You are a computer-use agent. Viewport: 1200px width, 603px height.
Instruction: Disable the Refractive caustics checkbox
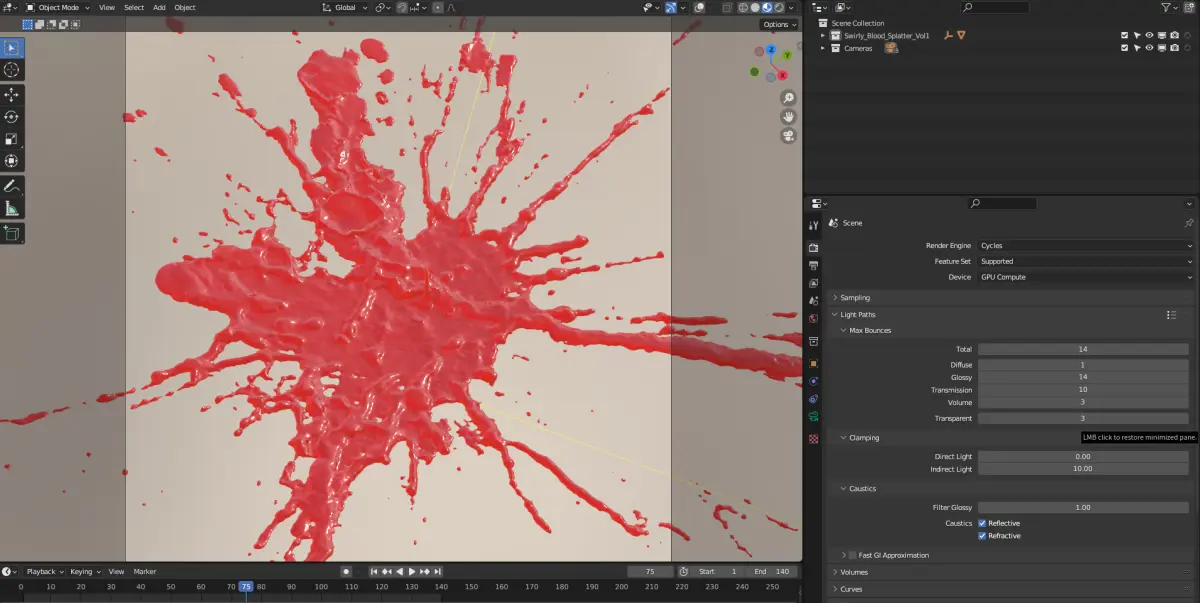point(982,536)
